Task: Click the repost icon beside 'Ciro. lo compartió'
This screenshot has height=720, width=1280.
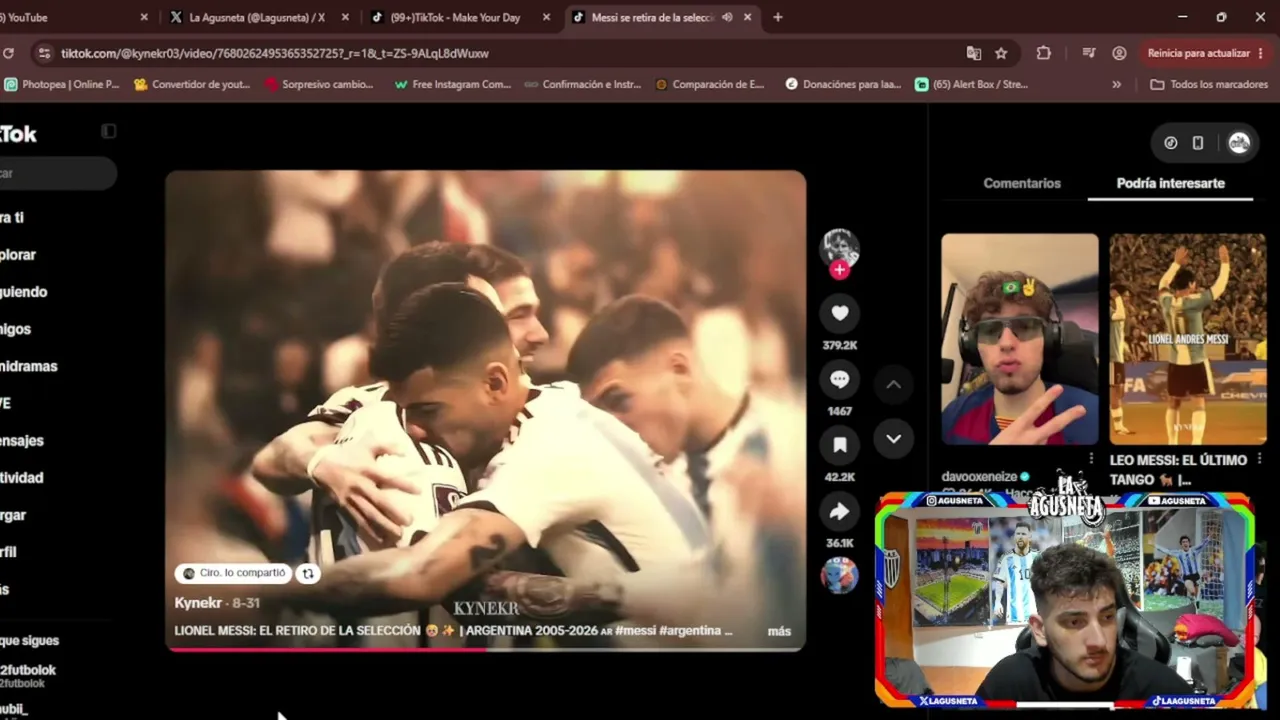Action: 308,573
